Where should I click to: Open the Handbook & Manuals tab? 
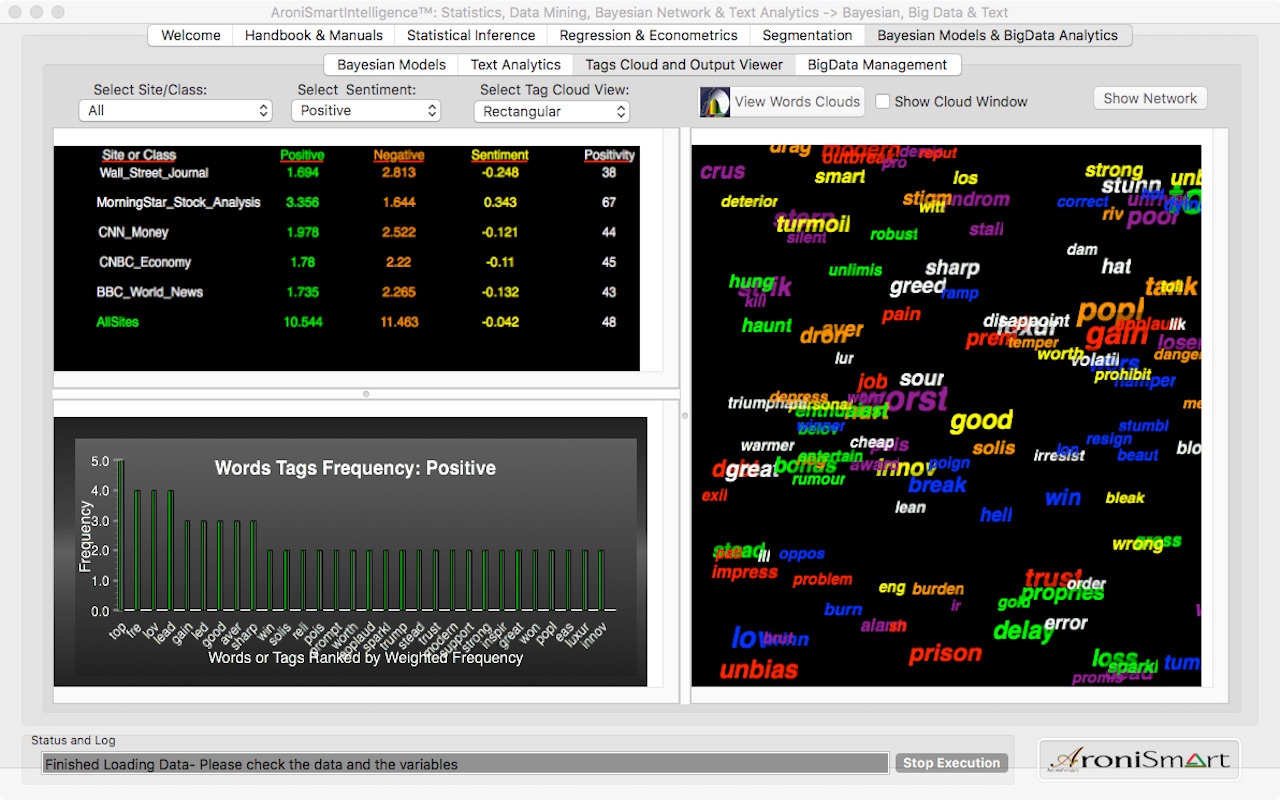click(314, 35)
